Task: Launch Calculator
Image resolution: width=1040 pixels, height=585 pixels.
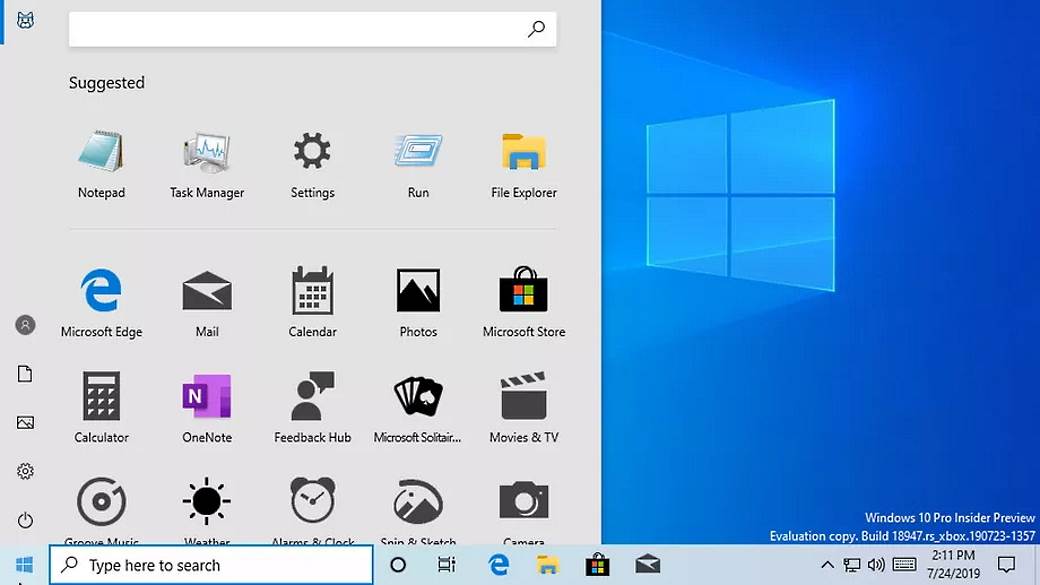Action: 101,400
